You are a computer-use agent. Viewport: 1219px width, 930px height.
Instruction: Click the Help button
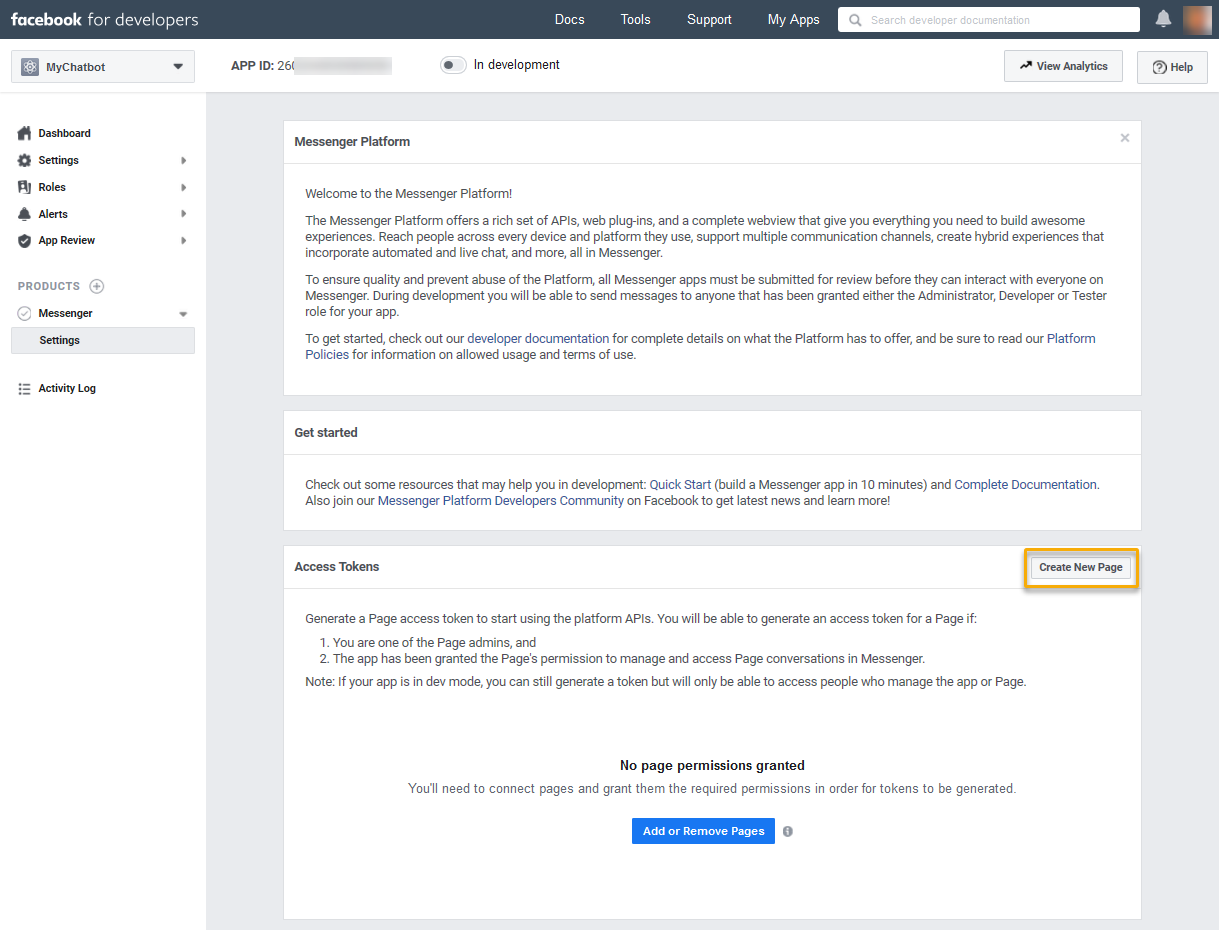[1172, 67]
